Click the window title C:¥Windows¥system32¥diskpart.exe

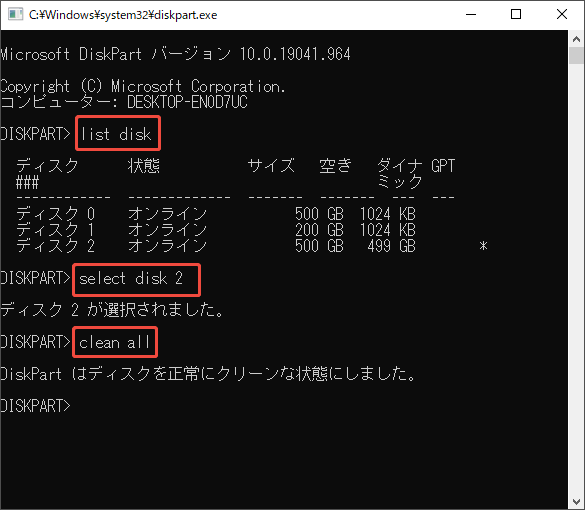click(123, 15)
